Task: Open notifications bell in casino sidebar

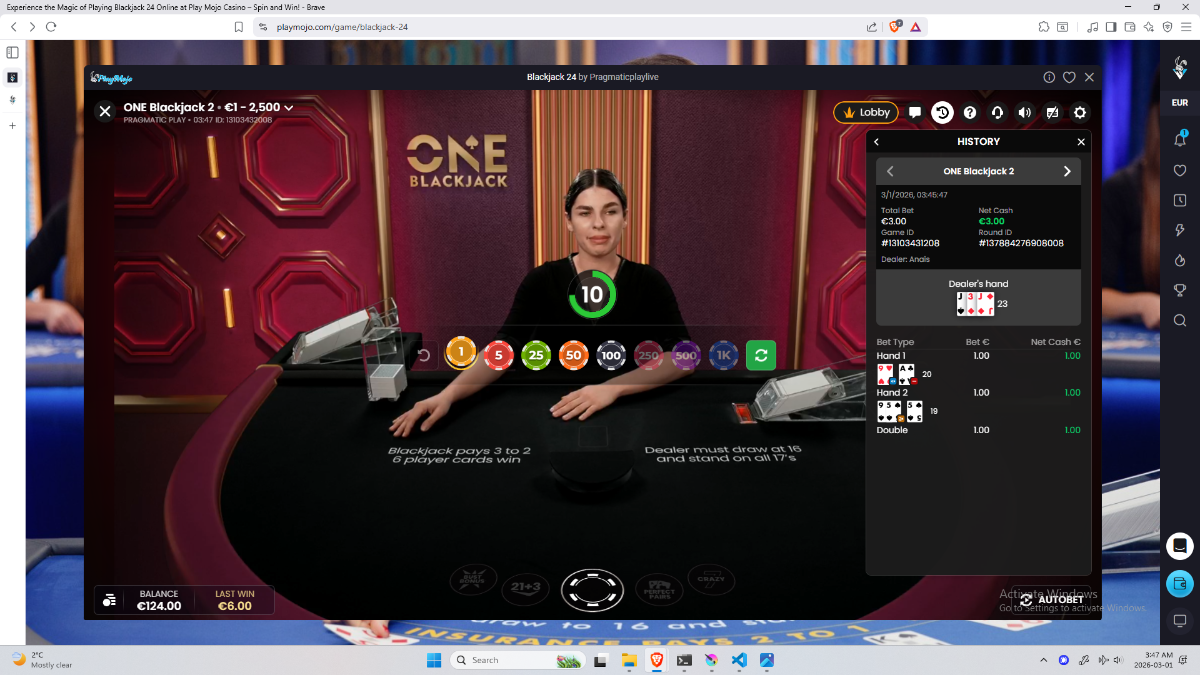Action: point(1180,139)
